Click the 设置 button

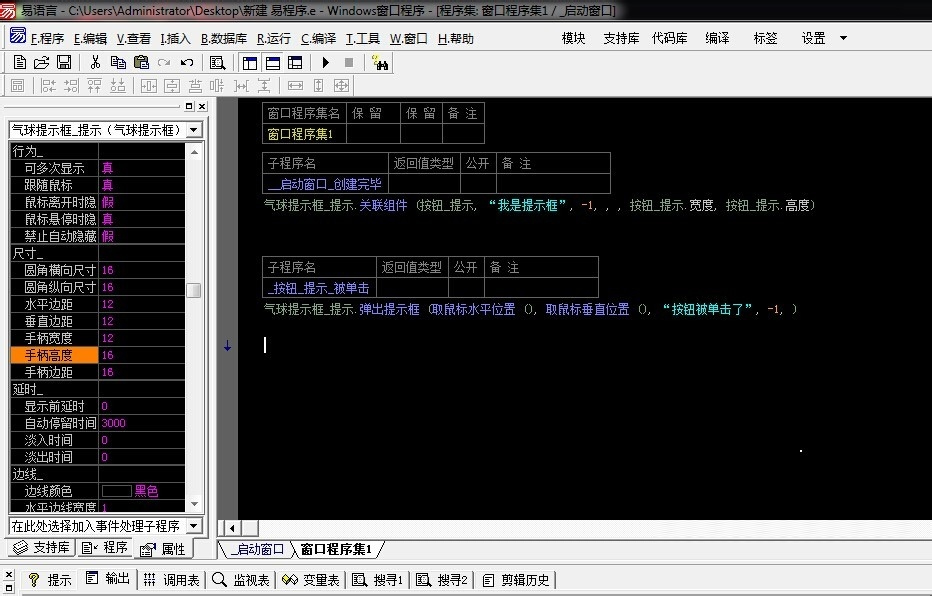[813, 38]
